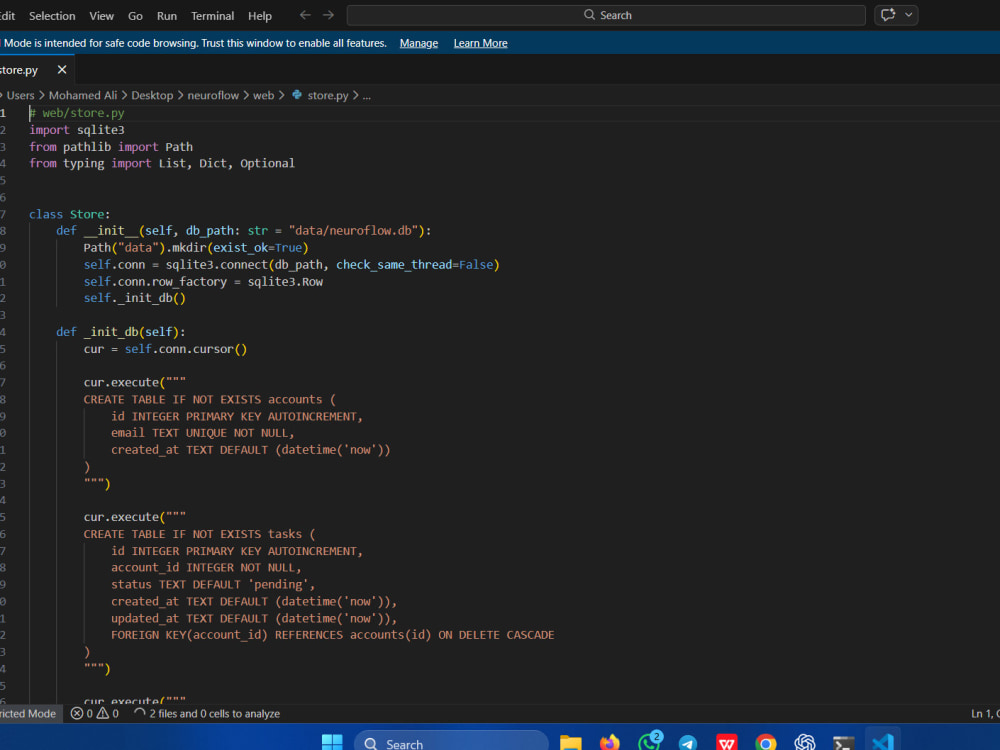
Task: Click the Python file icon in breadcrumb
Action: click(x=297, y=95)
